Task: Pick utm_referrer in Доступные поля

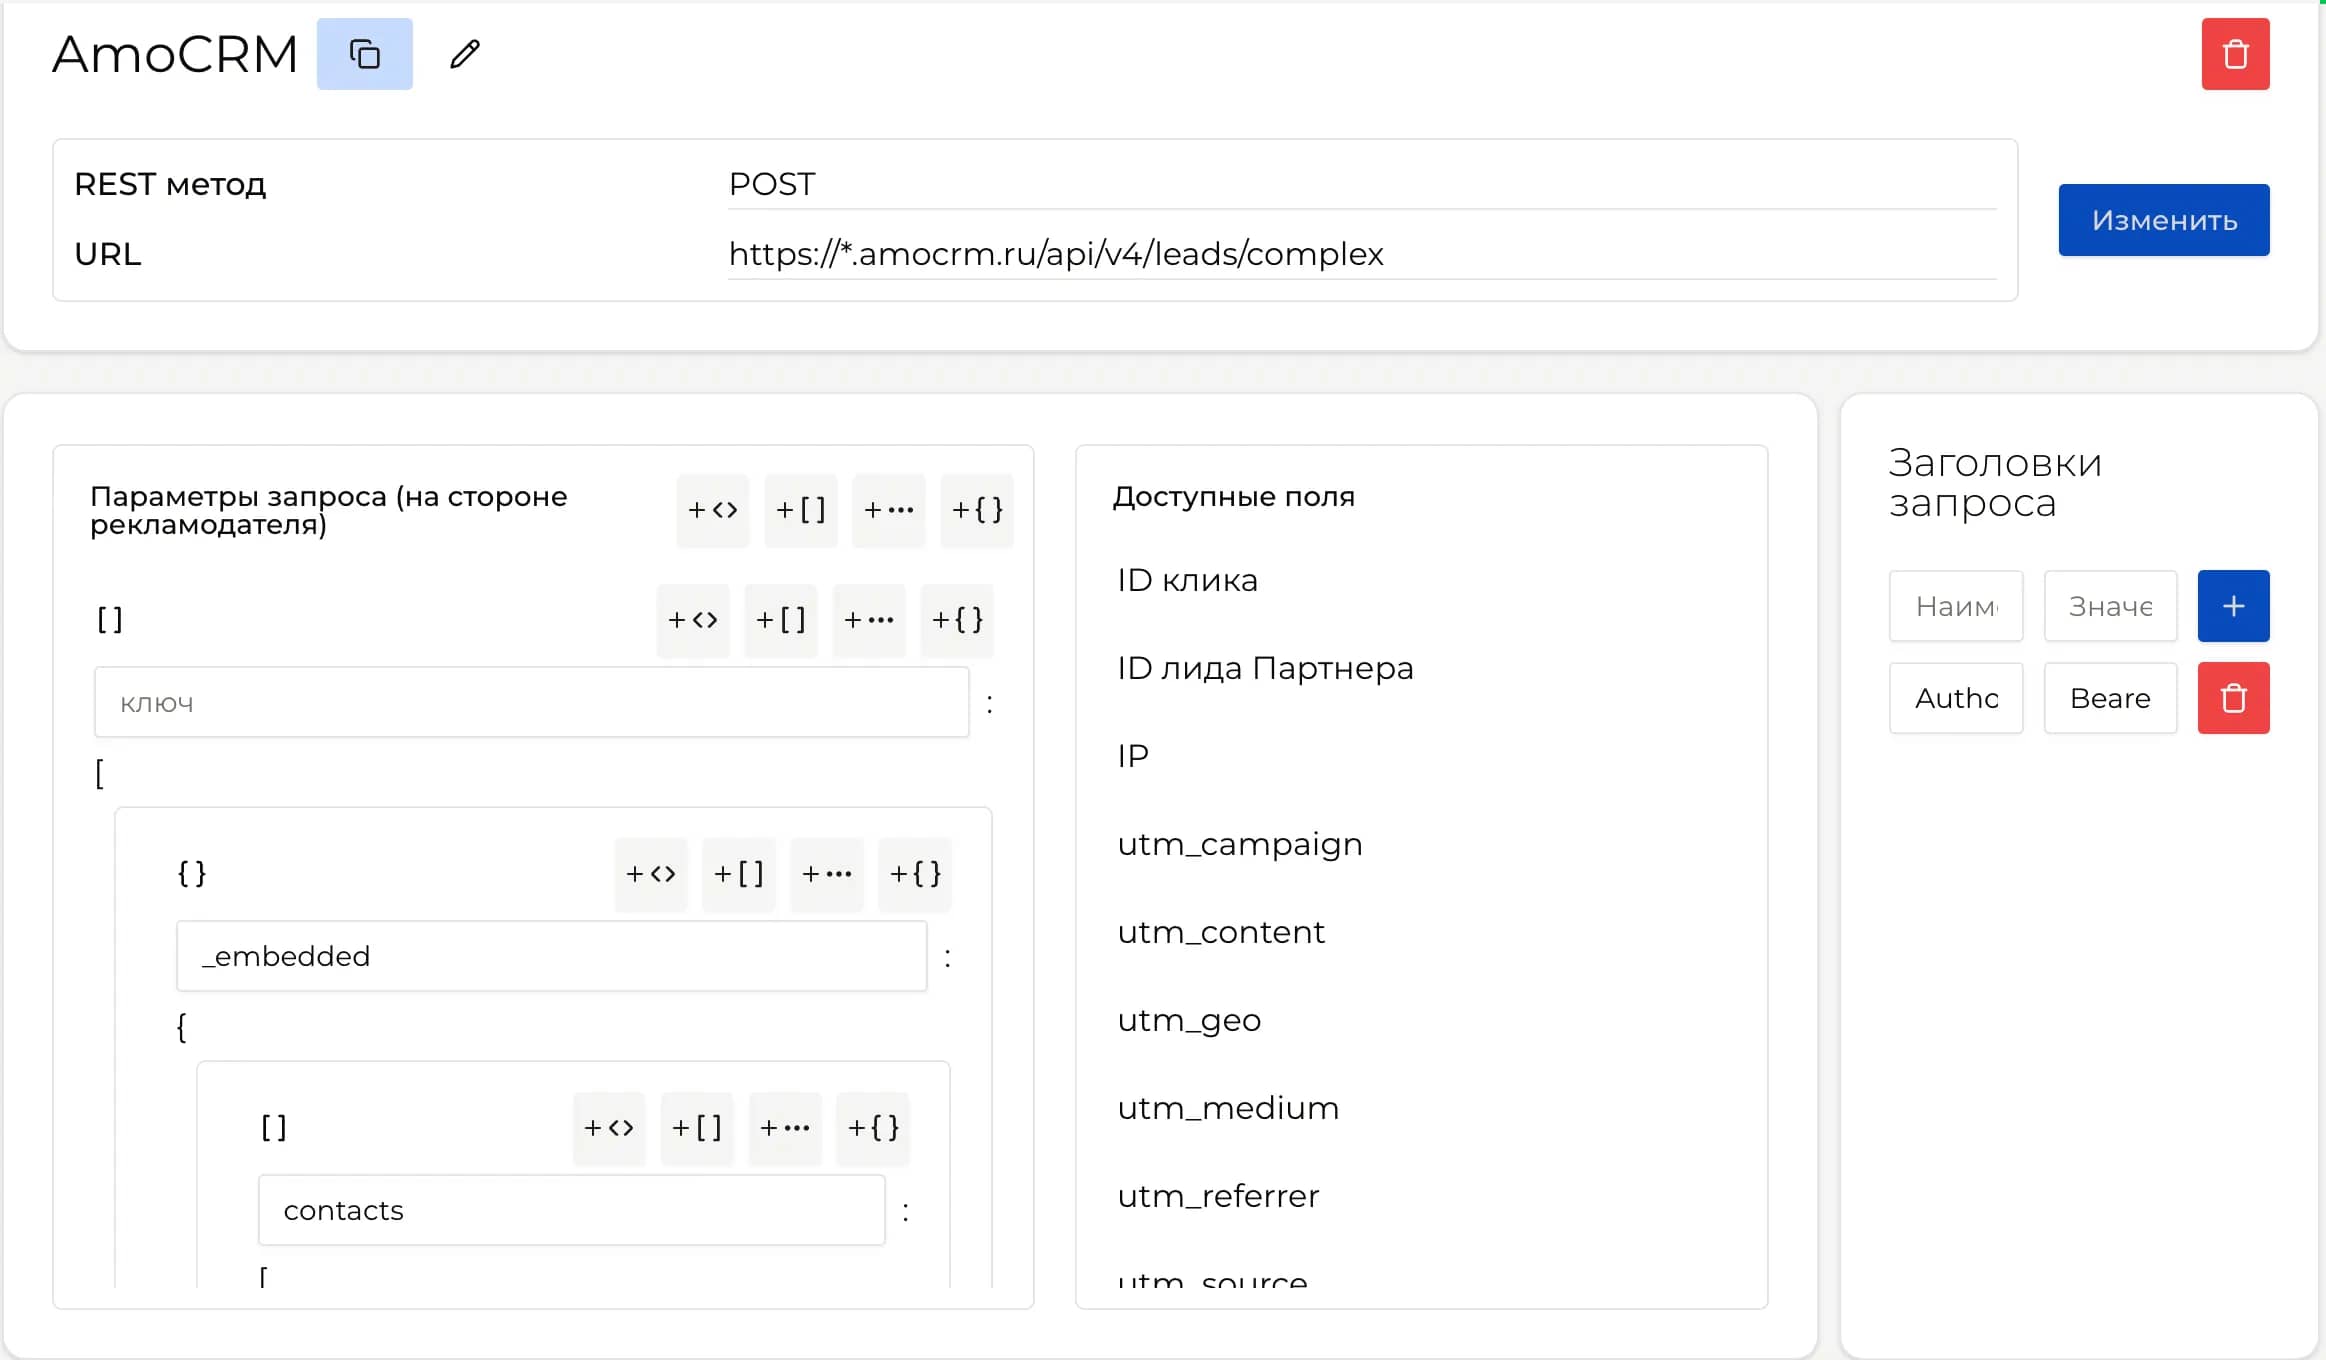Action: click(x=1219, y=1195)
